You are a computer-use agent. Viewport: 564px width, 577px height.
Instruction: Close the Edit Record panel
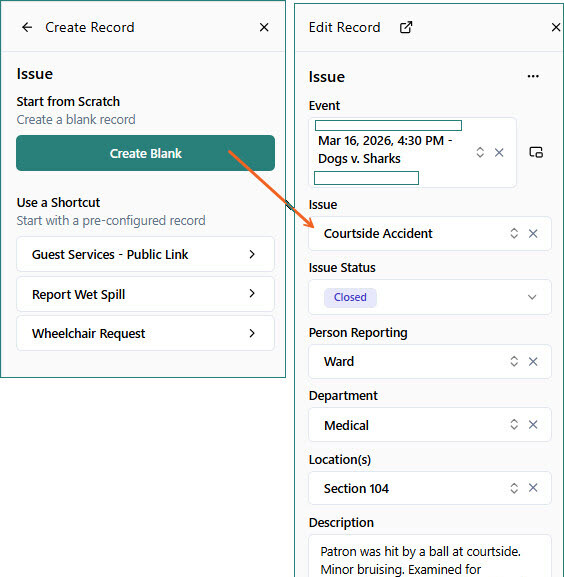pos(556,27)
